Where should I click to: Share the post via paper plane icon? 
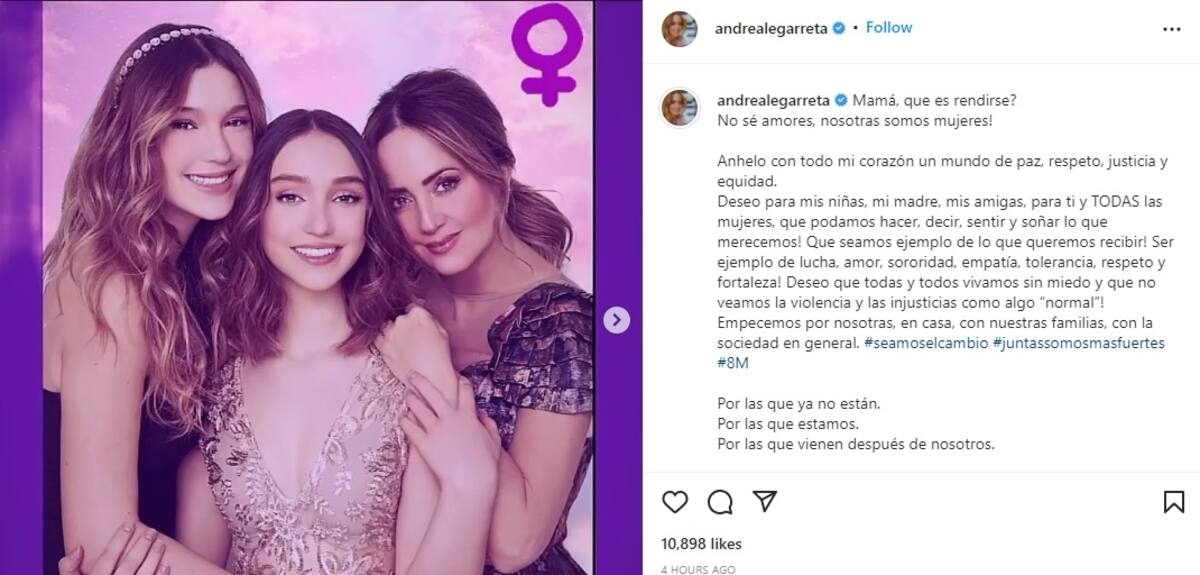tap(764, 501)
